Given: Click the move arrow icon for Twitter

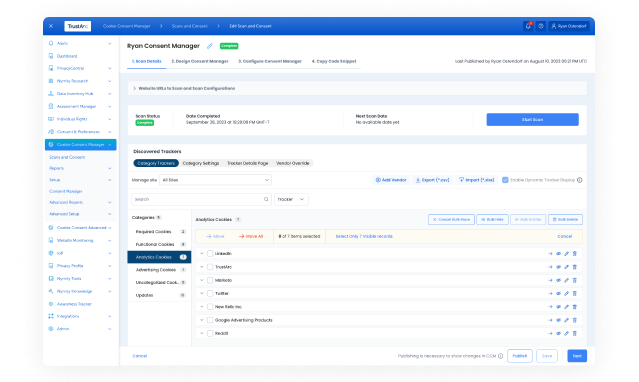Looking at the screenshot, I should [x=550, y=294].
